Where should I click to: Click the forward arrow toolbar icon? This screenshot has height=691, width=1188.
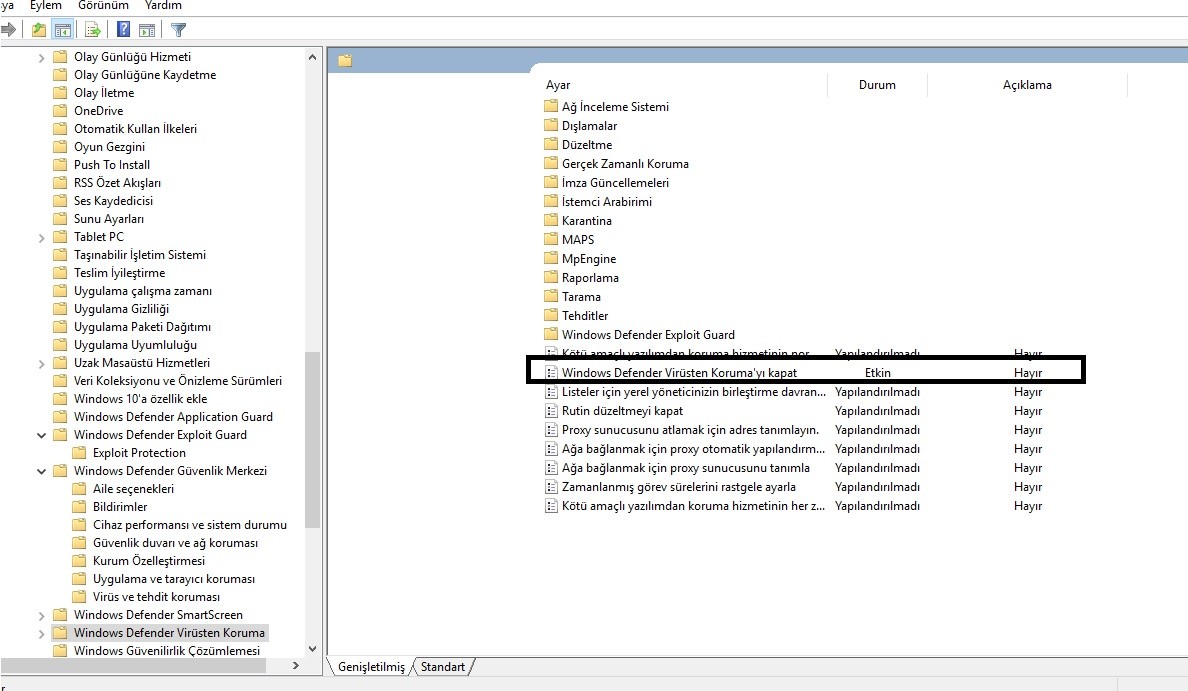click(8, 30)
